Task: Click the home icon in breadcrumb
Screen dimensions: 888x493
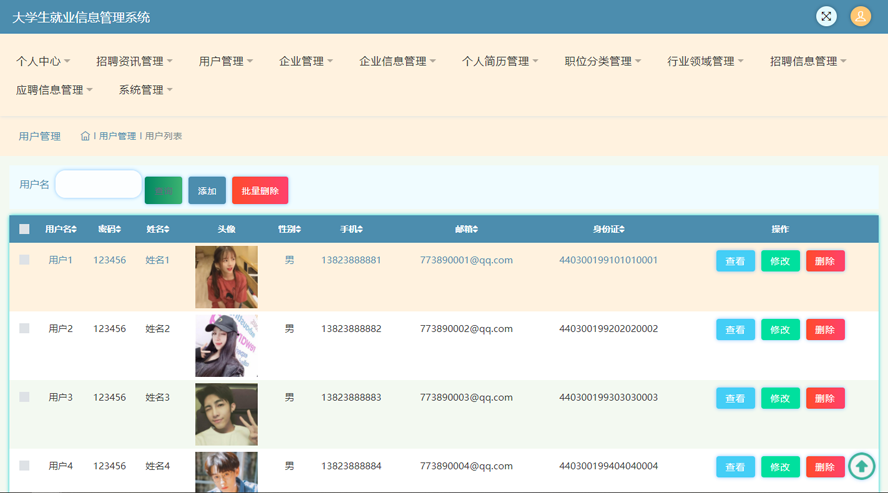Action: [x=85, y=136]
